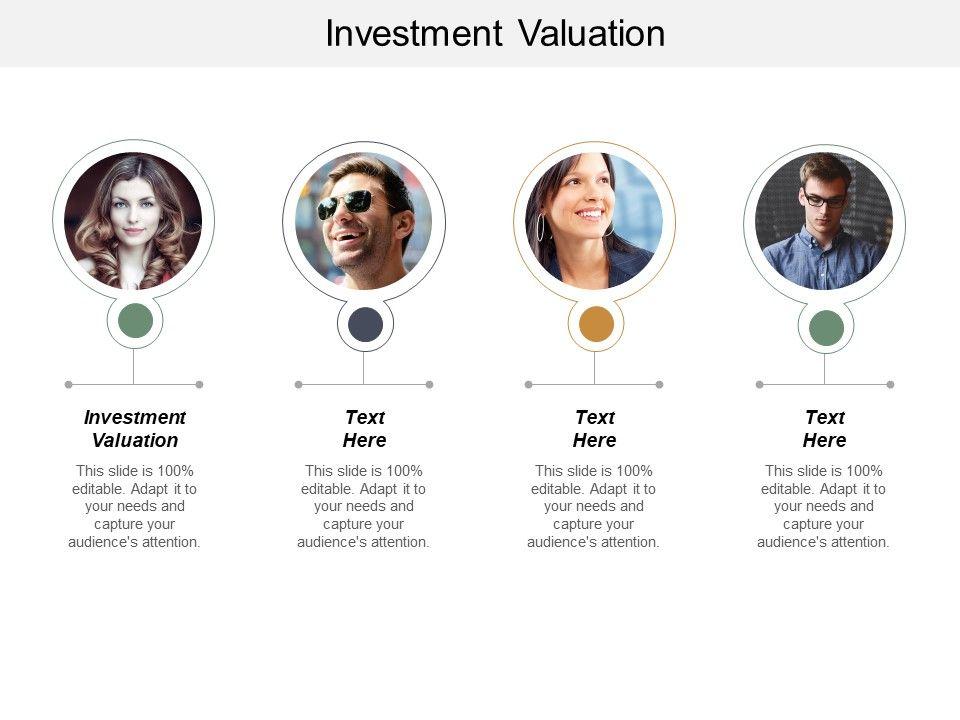Viewport: 960px width, 720px height.
Task: Click the woman with curly hair photo
Action: coord(133,220)
